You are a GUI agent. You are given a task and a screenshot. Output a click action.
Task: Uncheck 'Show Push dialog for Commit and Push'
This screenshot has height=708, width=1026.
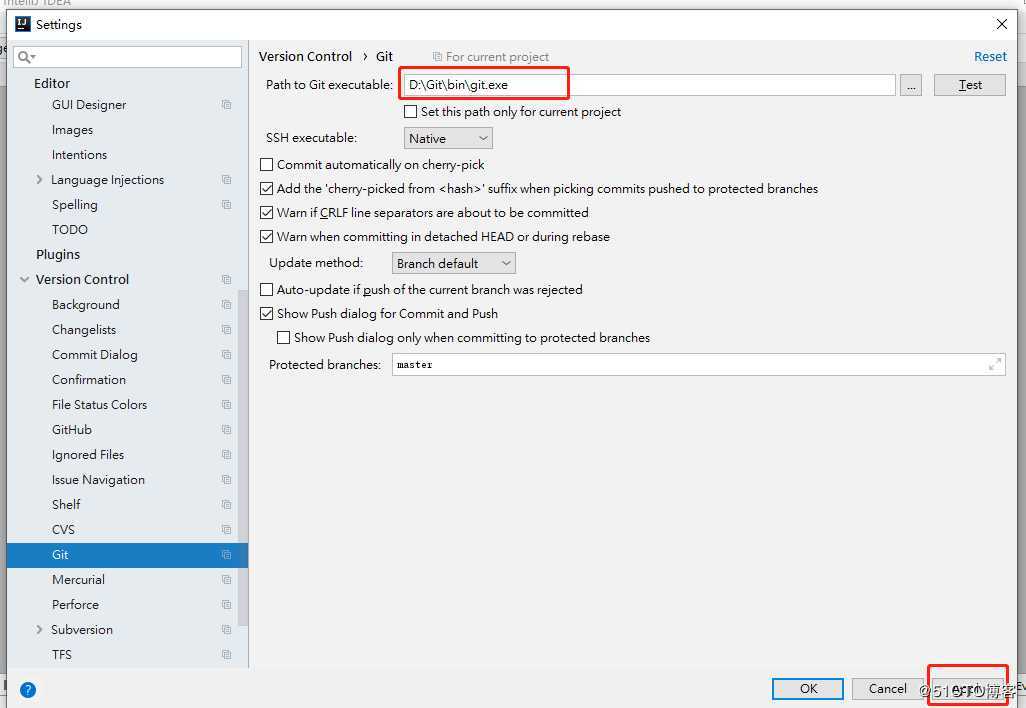tap(266, 313)
